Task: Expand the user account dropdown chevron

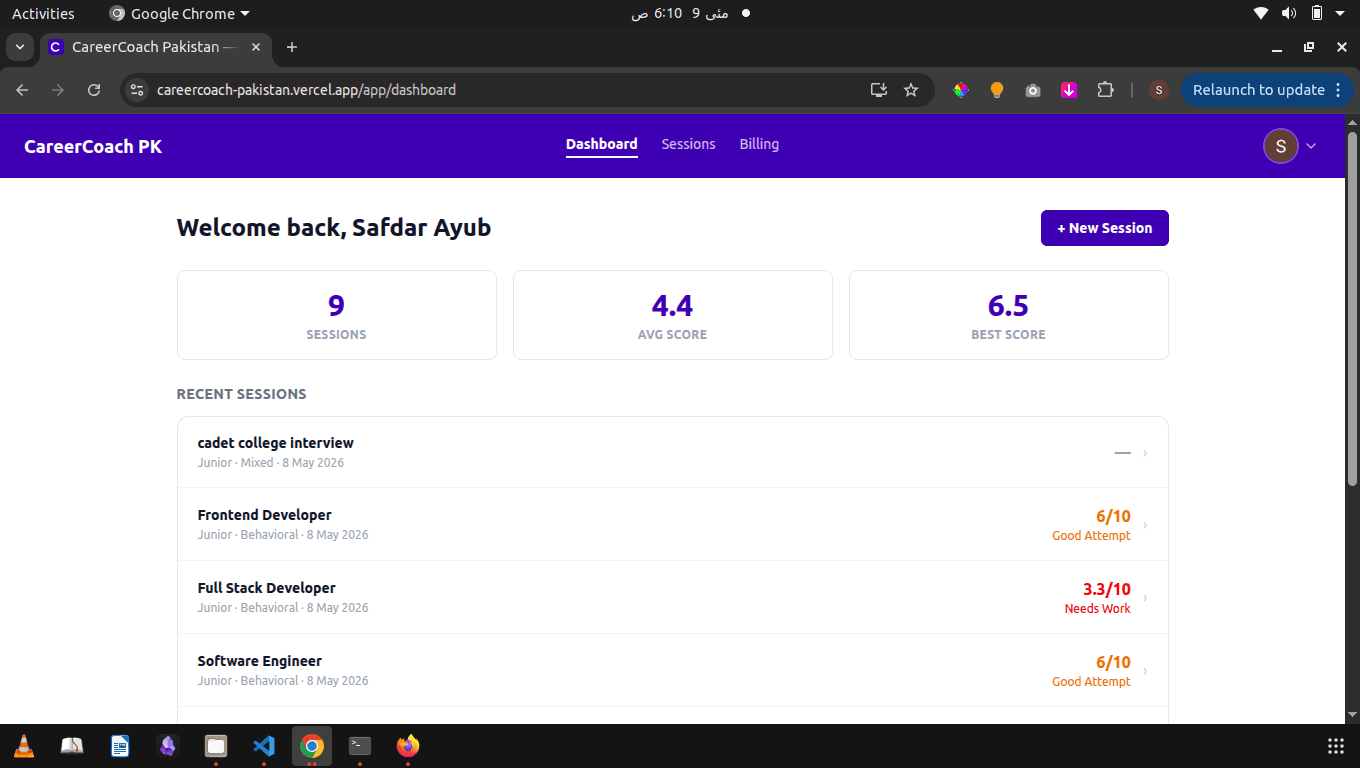Action: tap(1311, 146)
